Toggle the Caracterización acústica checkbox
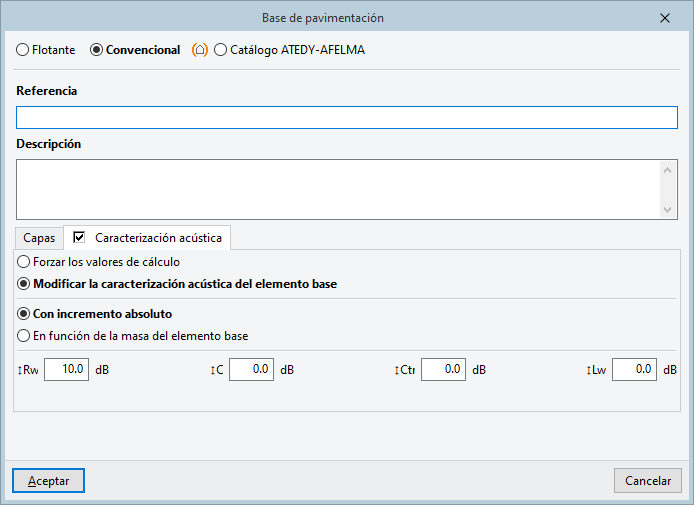 [x=80, y=238]
